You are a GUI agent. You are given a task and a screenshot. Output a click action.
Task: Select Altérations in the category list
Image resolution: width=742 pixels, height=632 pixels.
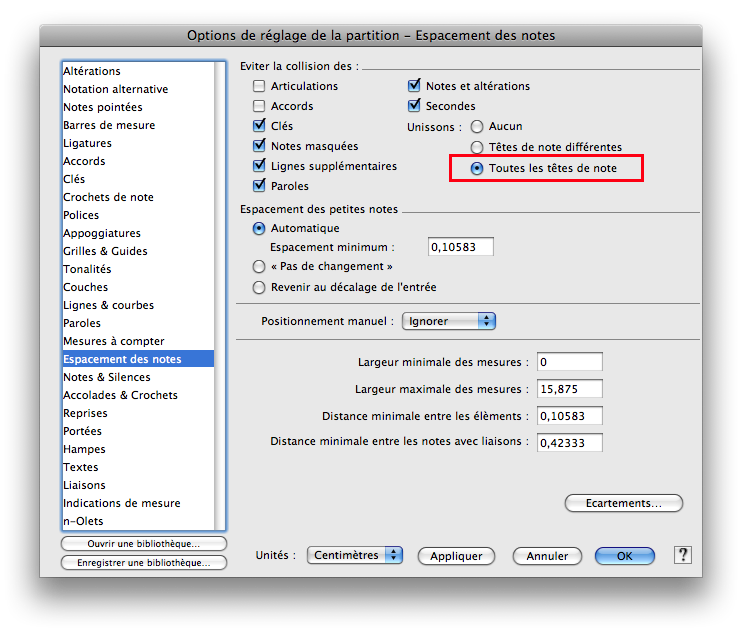click(92, 71)
